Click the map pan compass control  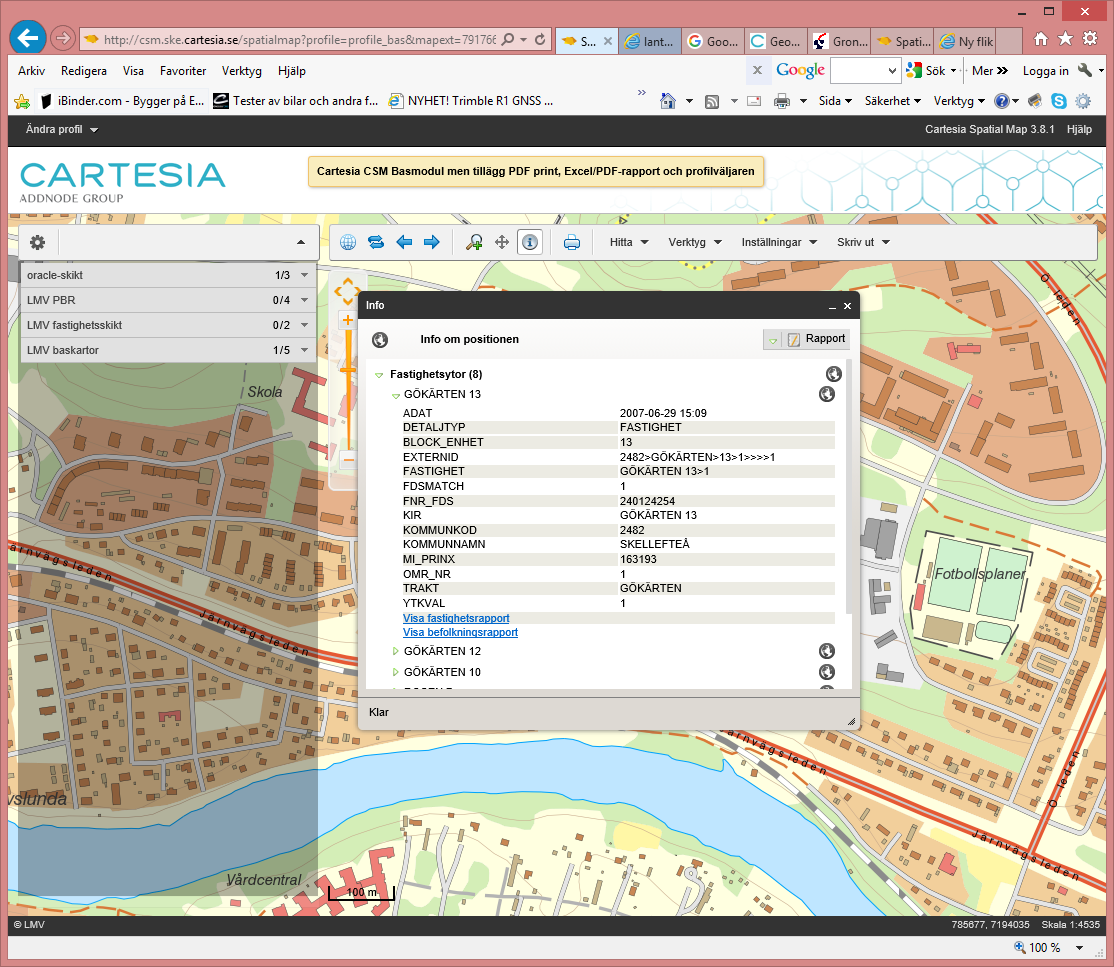(x=347, y=291)
